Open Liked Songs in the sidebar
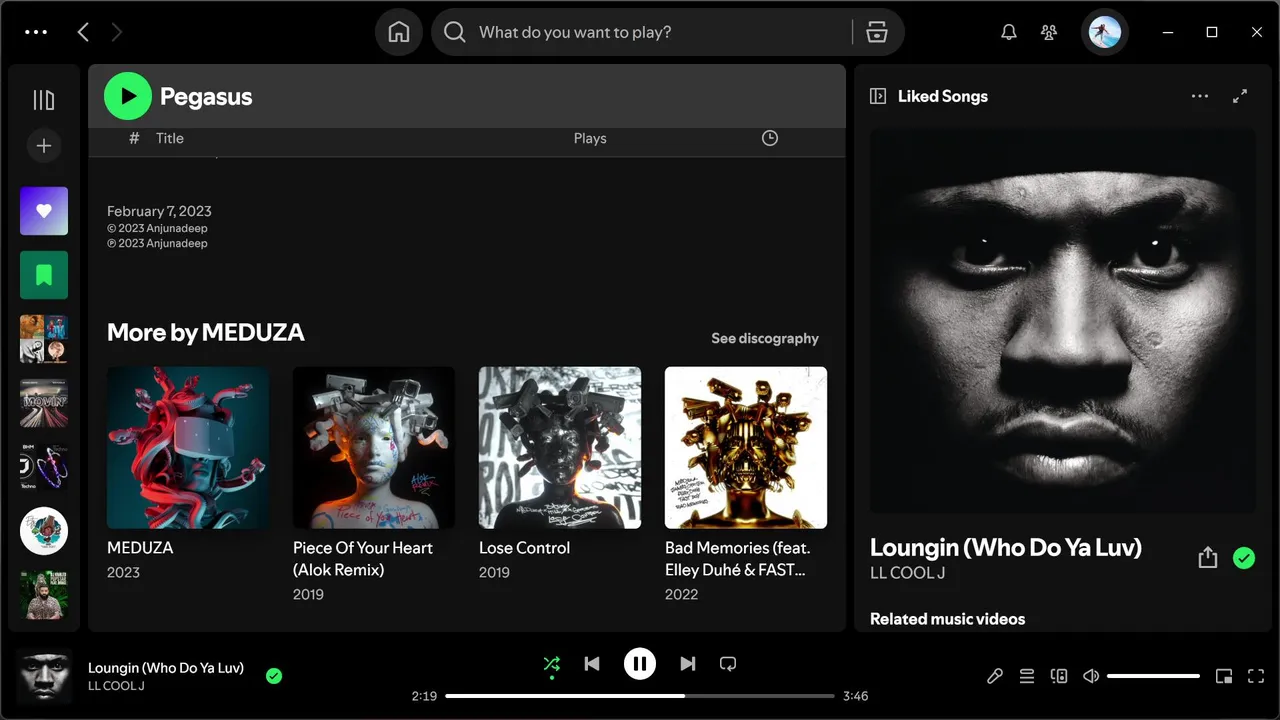This screenshot has width=1280, height=720. click(44, 211)
